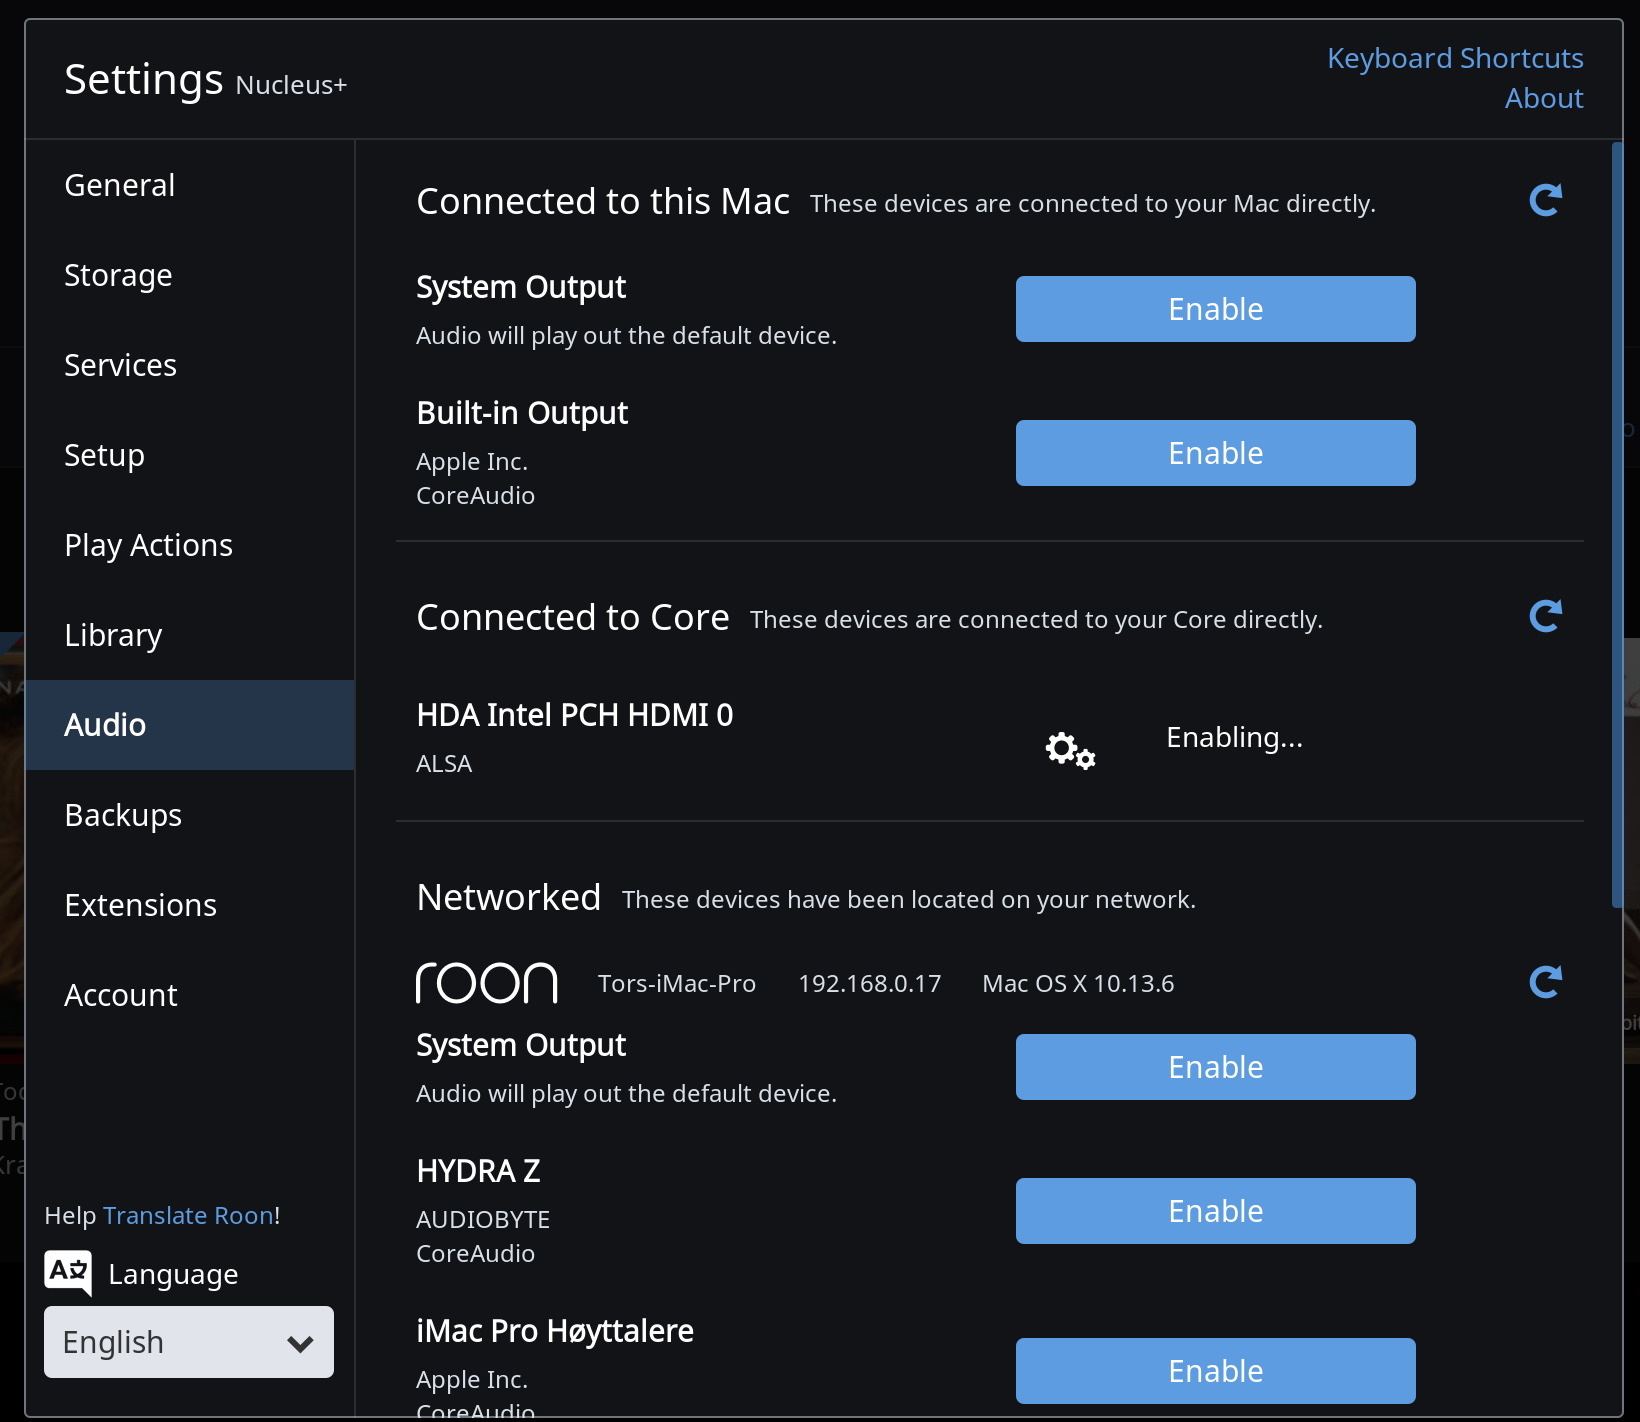
Task: Open the General settings tab
Action: pyautogui.click(x=190, y=185)
